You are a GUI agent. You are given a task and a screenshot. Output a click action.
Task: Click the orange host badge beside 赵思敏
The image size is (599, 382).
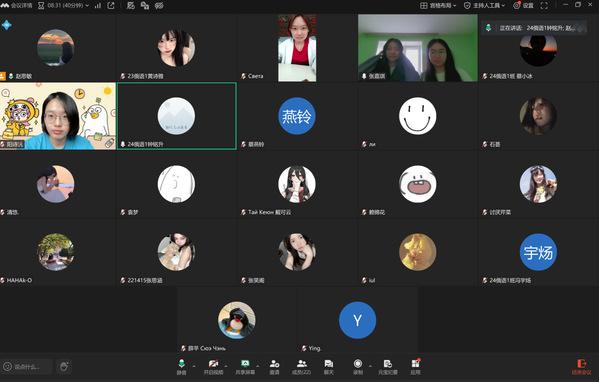point(3,76)
